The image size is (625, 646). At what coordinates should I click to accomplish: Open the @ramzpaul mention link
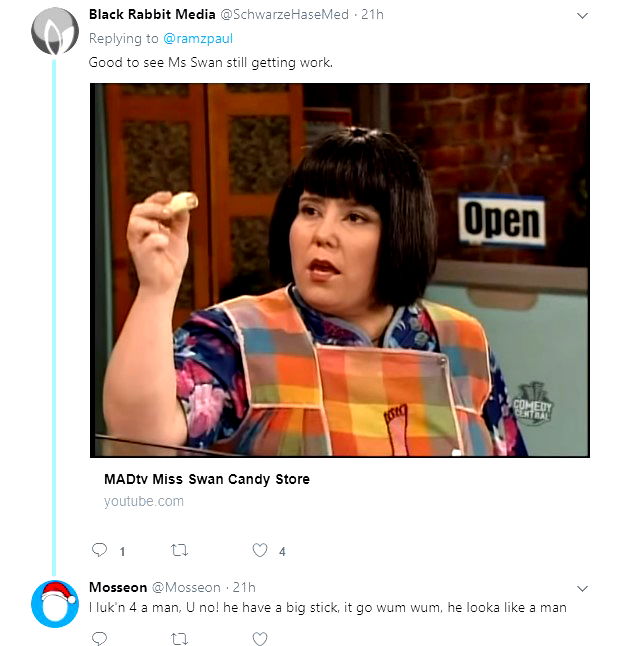[198, 39]
